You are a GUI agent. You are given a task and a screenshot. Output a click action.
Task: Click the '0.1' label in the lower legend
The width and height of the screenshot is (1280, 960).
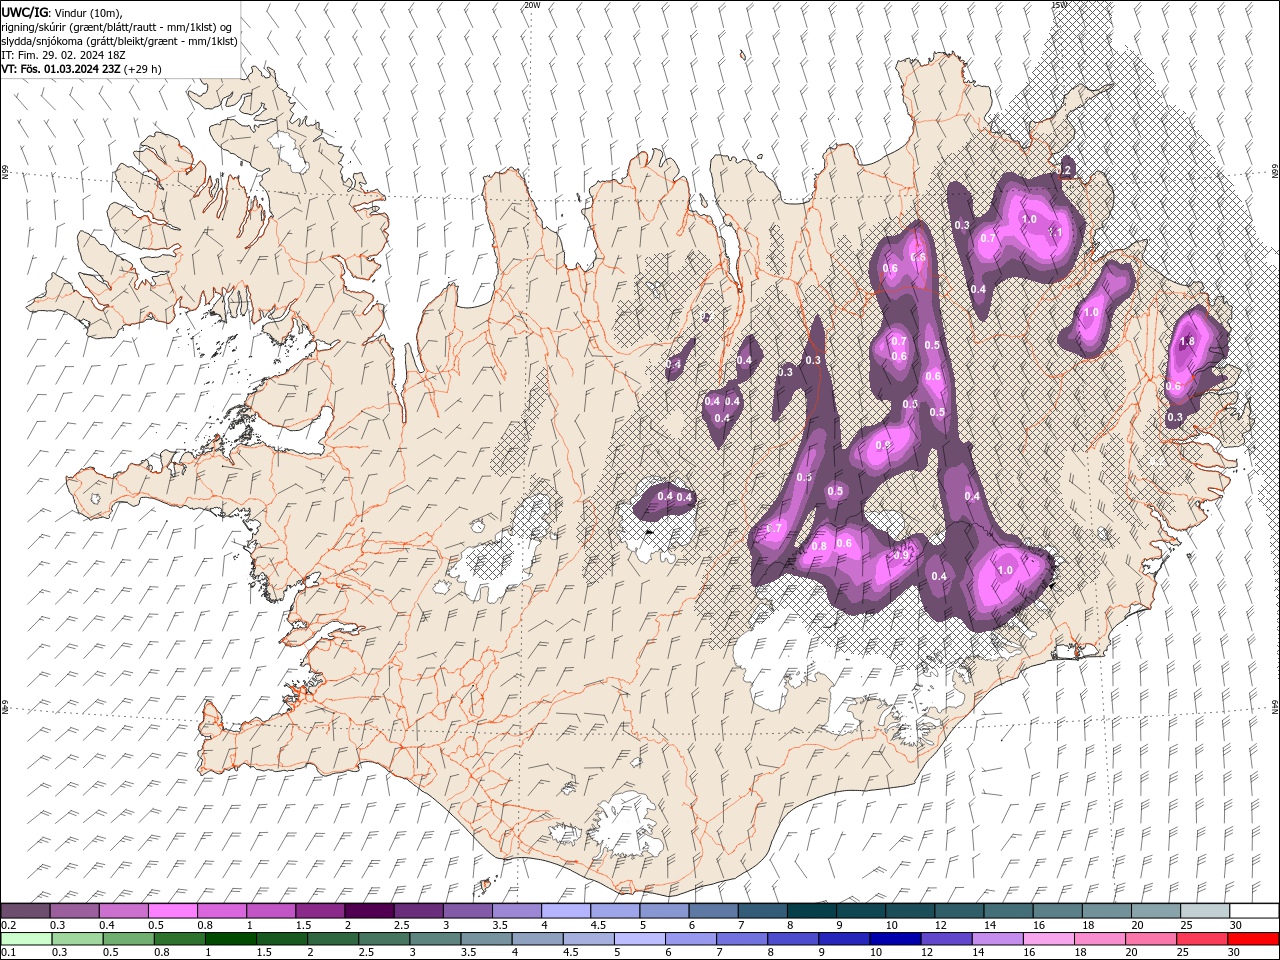click(x=8, y=953)
